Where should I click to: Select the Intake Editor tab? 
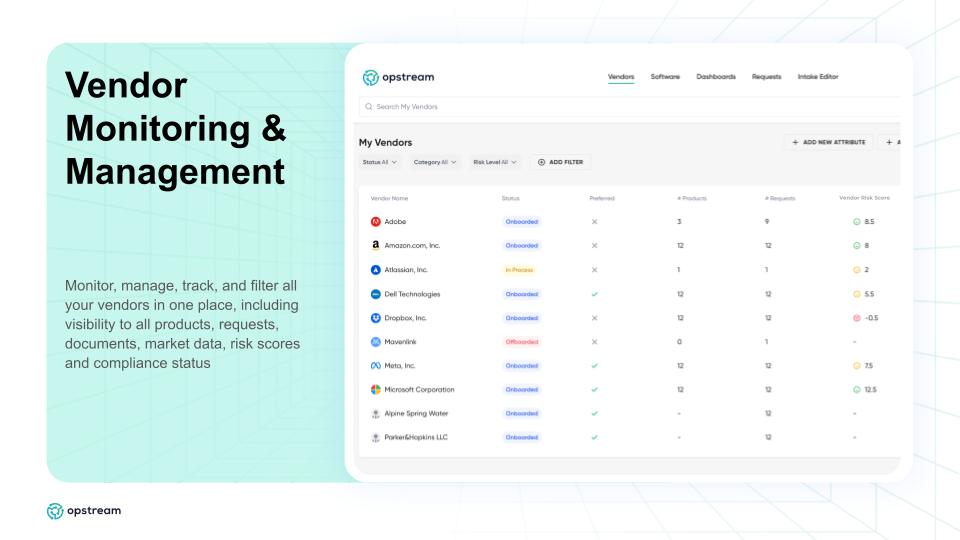818,77
